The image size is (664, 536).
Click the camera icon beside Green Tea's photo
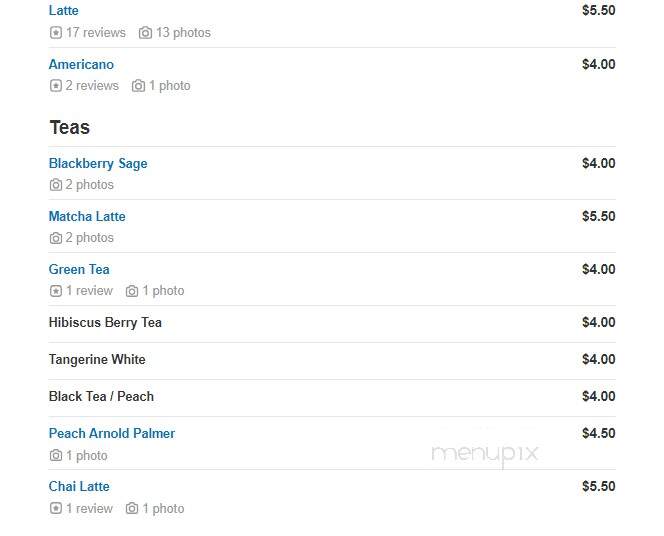(132, 291)
